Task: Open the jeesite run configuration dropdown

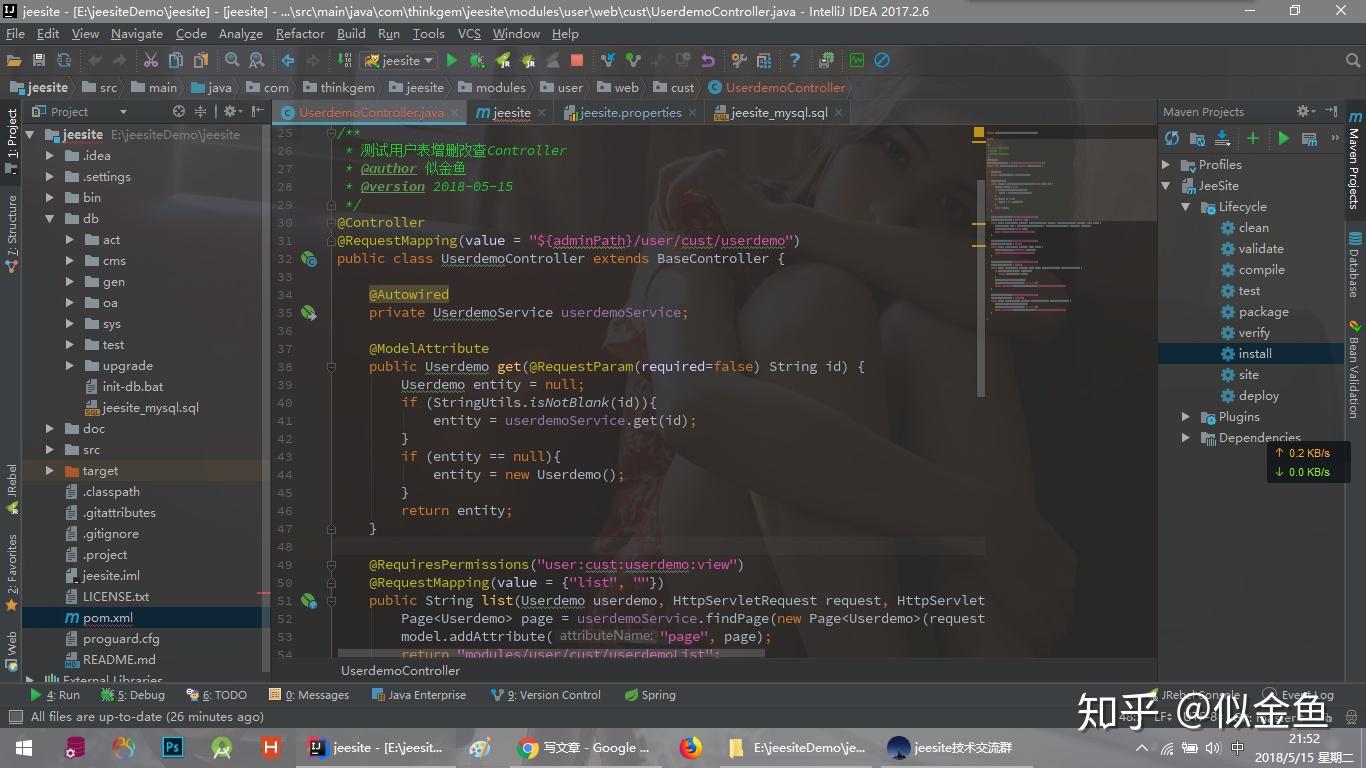Action: [400, 61]
